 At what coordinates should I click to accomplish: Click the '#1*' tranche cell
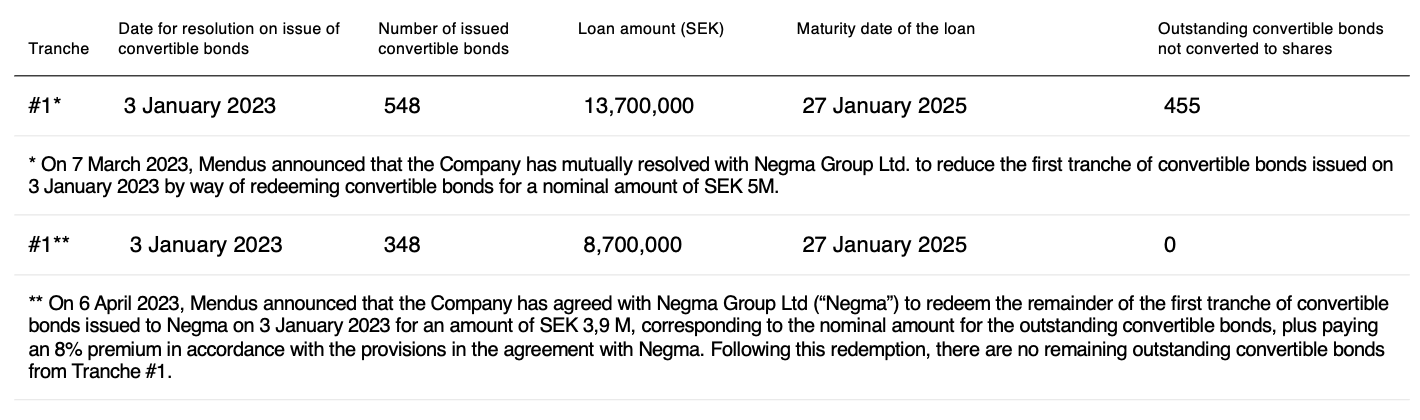[45, 105]
